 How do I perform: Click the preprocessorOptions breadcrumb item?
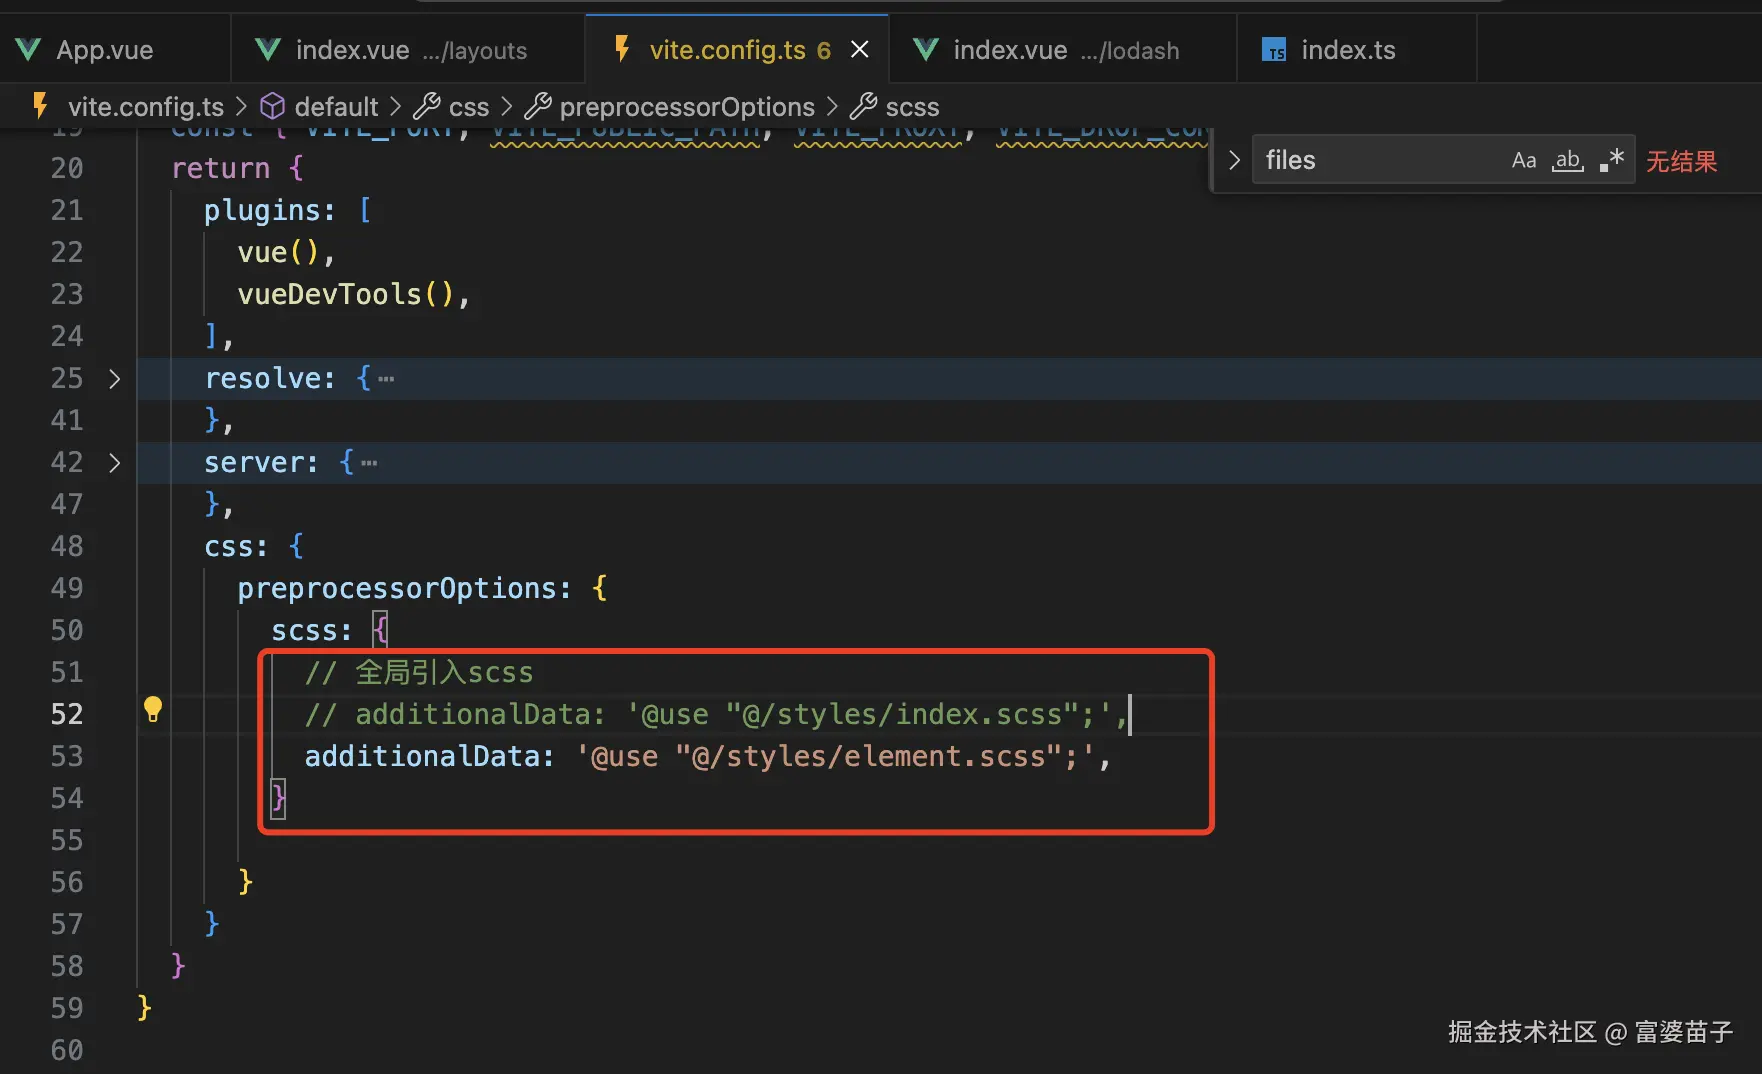pyautogui.click(x=686, y=106)
